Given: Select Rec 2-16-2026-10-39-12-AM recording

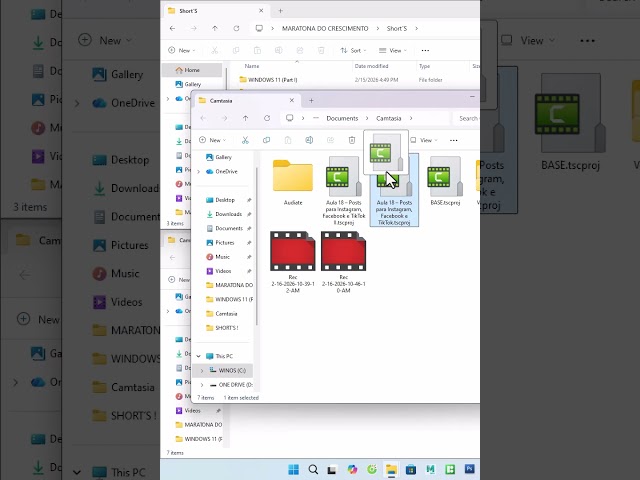Looking at the screenshot, I should tap(293, 262).
